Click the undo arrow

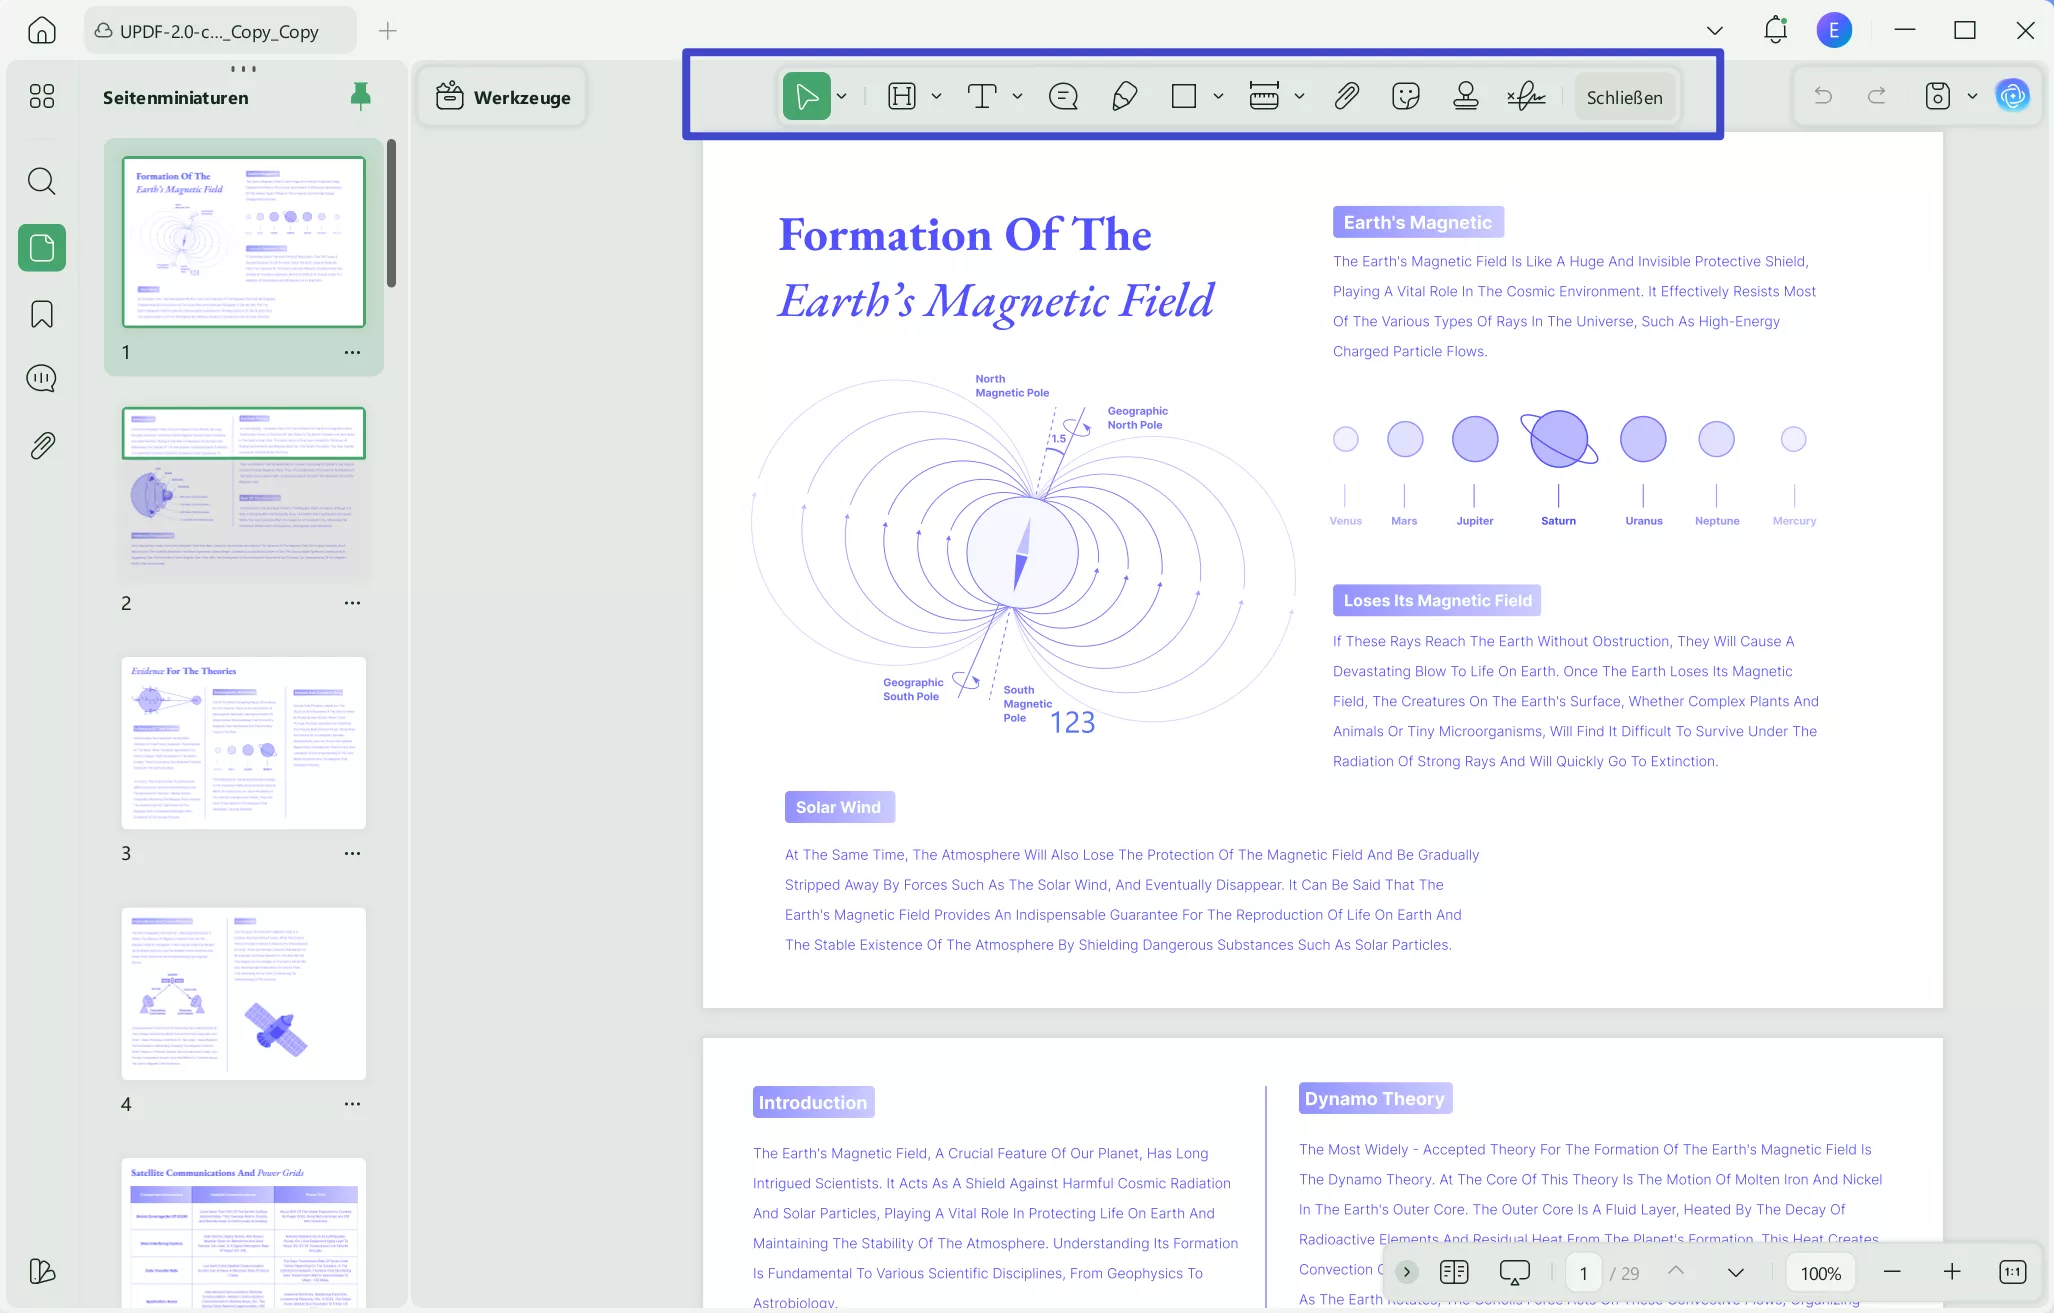[1823, 96]
